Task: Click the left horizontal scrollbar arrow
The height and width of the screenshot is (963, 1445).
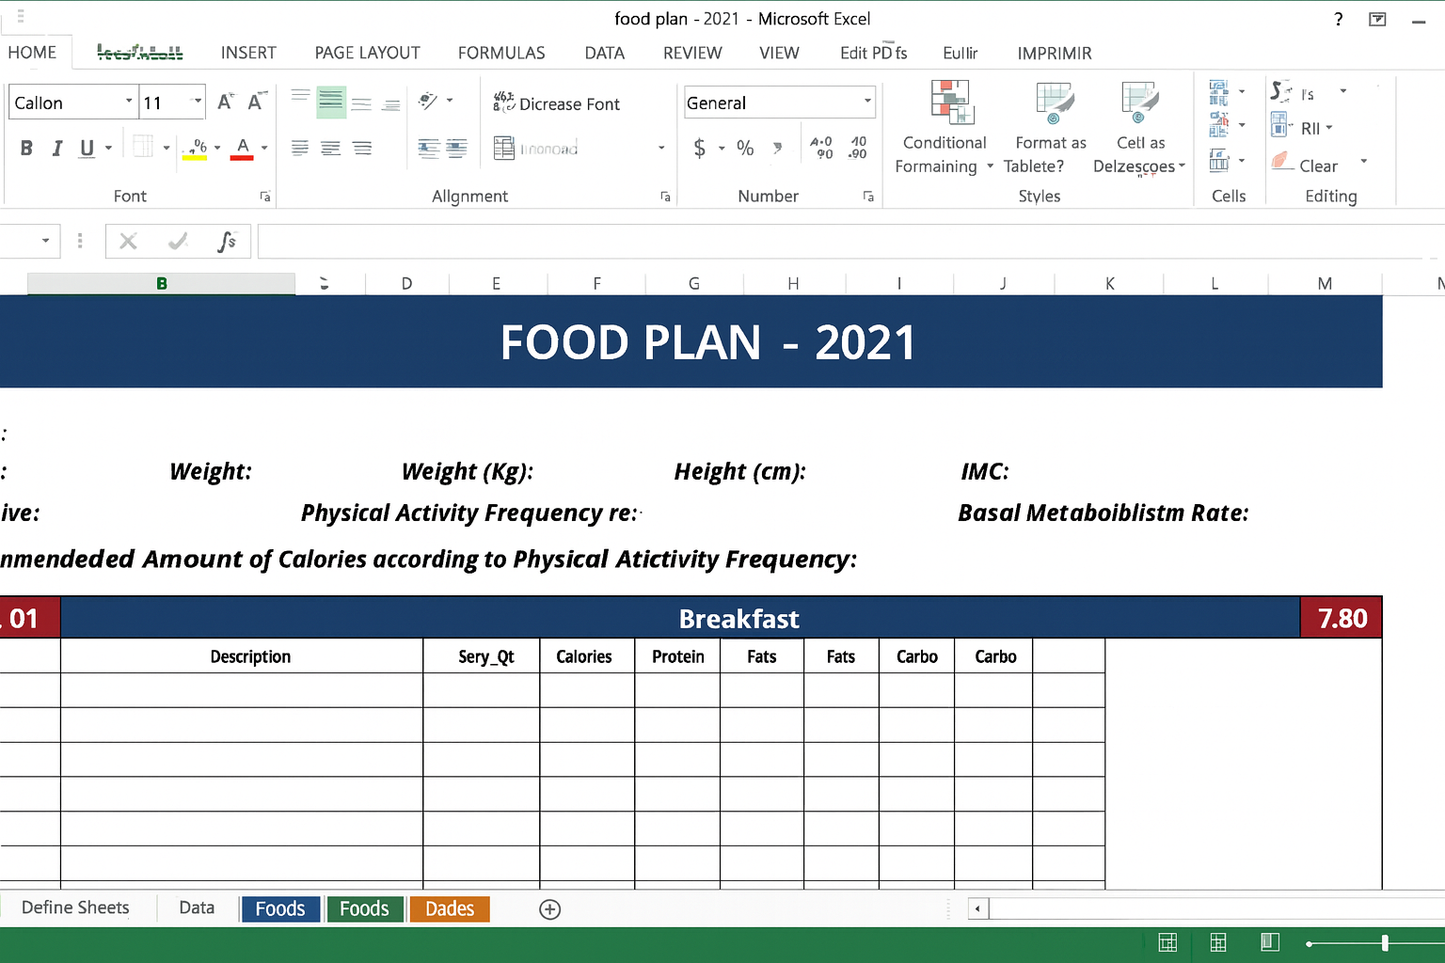Action: [x=977, y=908]
